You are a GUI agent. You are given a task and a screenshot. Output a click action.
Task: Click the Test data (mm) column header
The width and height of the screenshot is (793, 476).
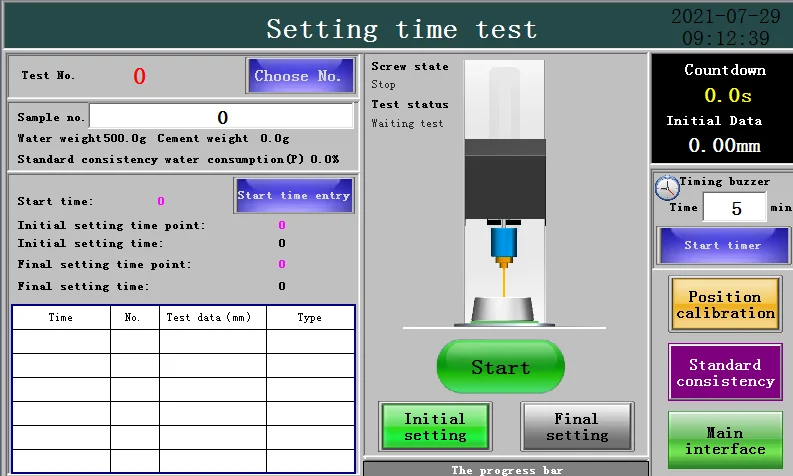click(213, 318)
